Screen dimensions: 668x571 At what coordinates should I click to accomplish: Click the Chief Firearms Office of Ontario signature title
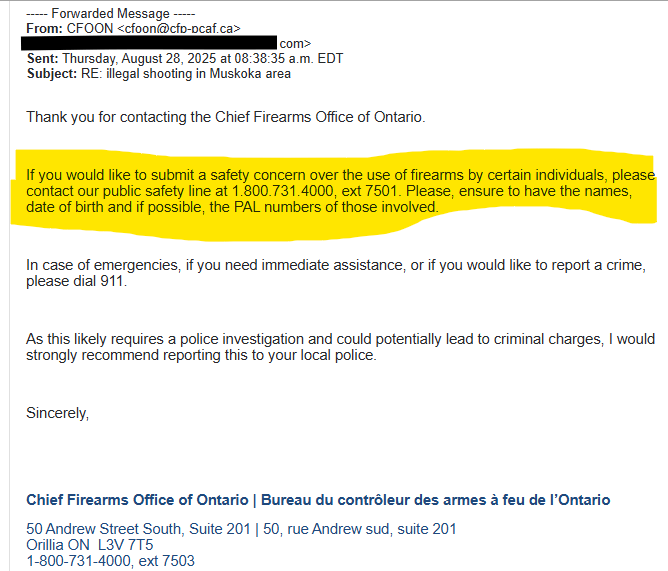pyautogui.click(x=137, y=500)
